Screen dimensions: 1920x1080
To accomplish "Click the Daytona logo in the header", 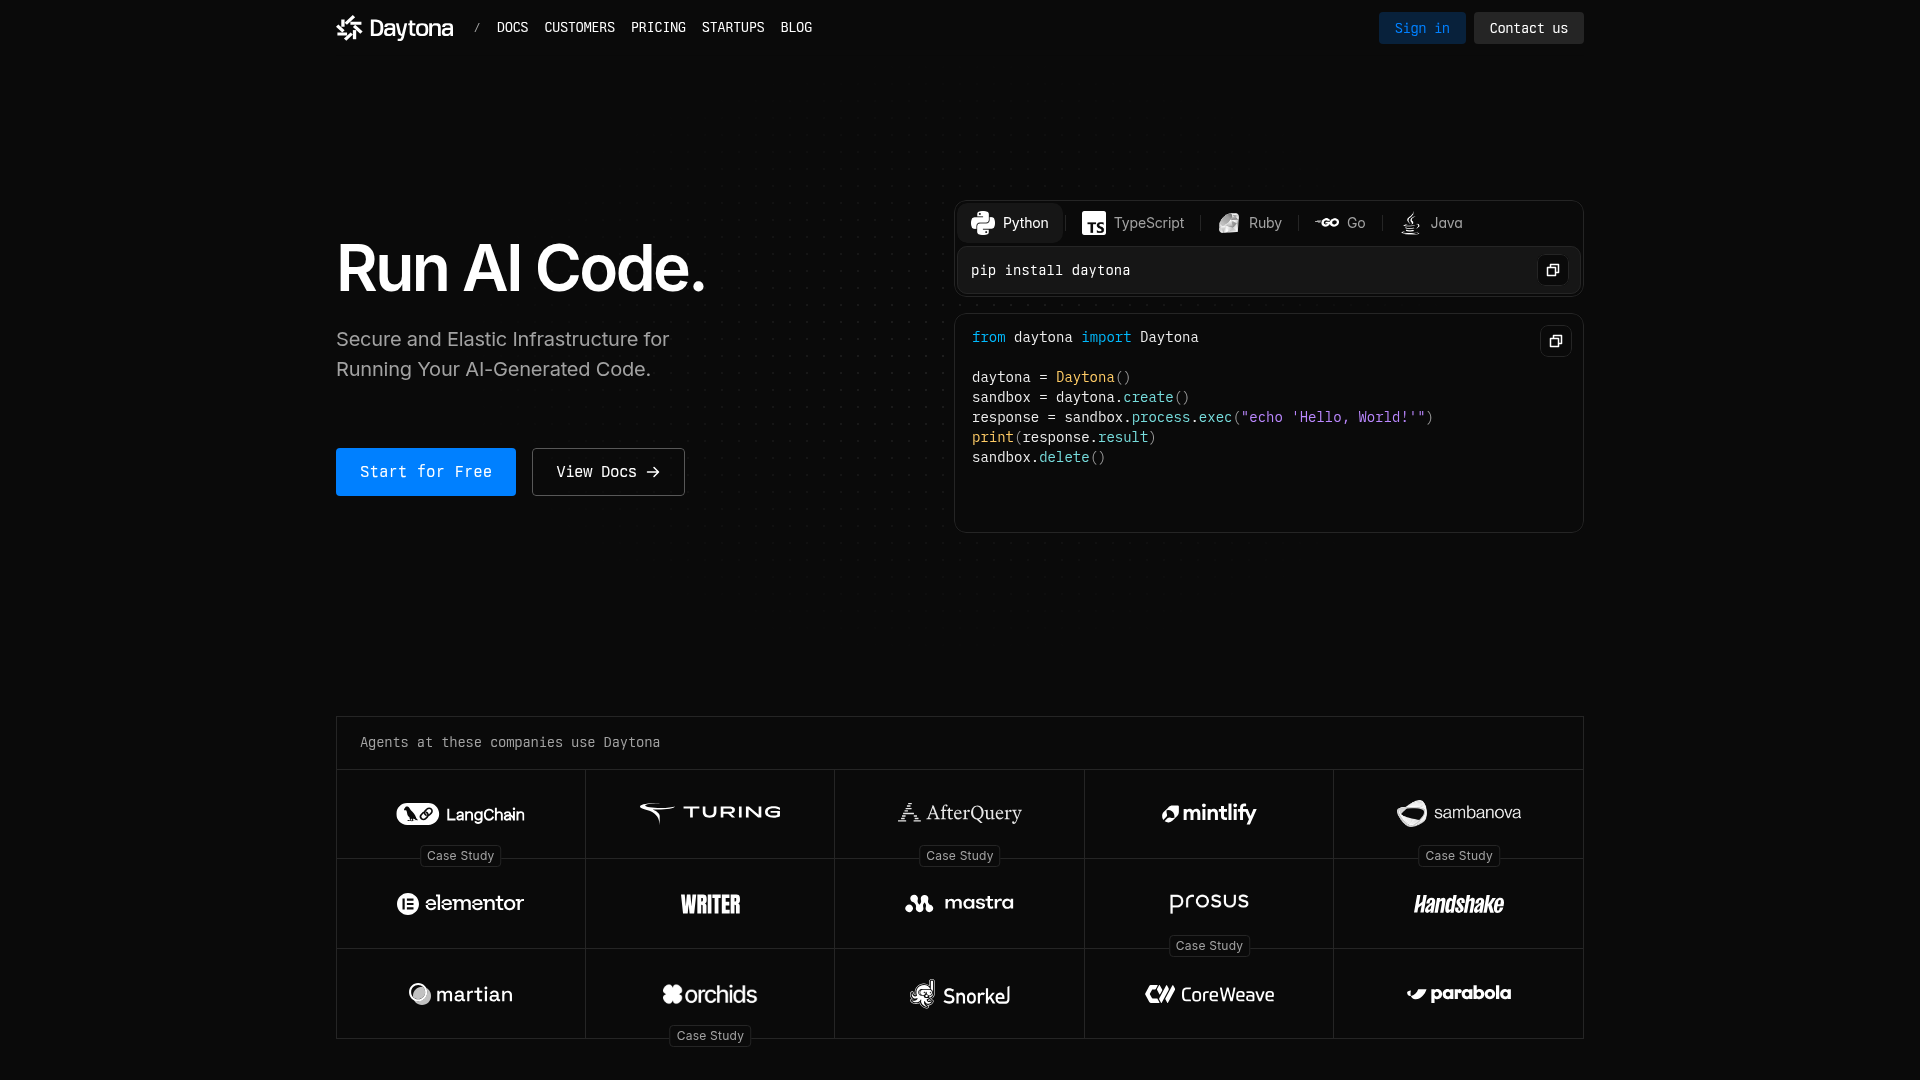I will [394, 28].
